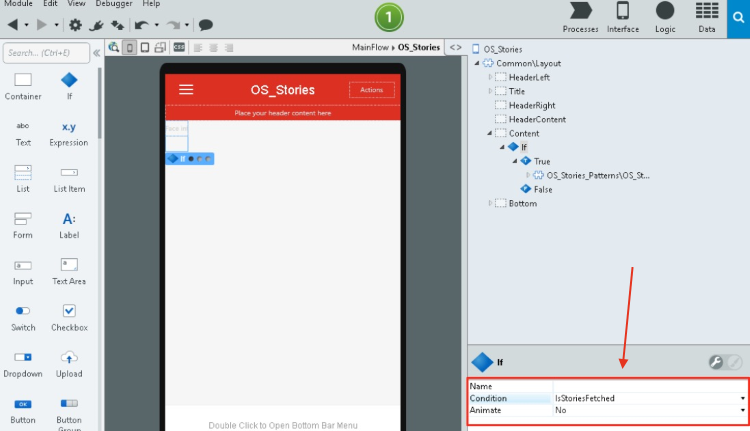Click the widget search field
This screenshot has width=750, height=431.
[x=45, y=52]
